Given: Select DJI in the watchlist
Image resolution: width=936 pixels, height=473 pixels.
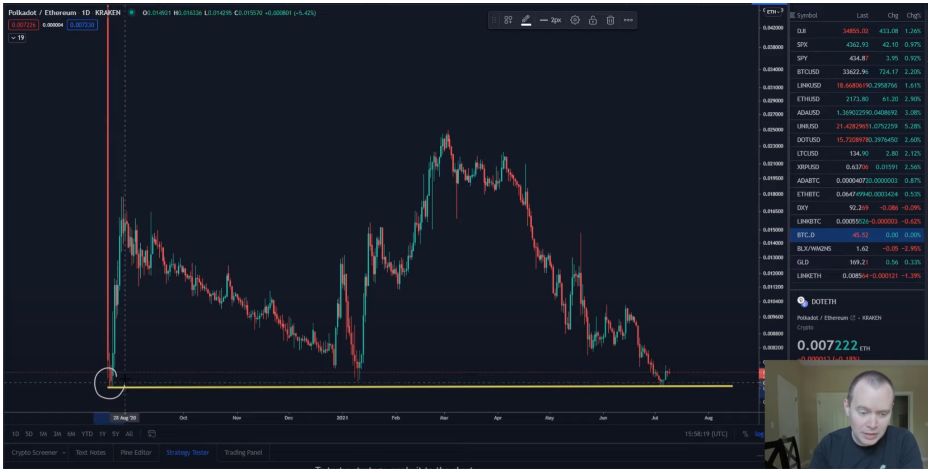Looking at the screenshot, I should click(x=857, y=30).
